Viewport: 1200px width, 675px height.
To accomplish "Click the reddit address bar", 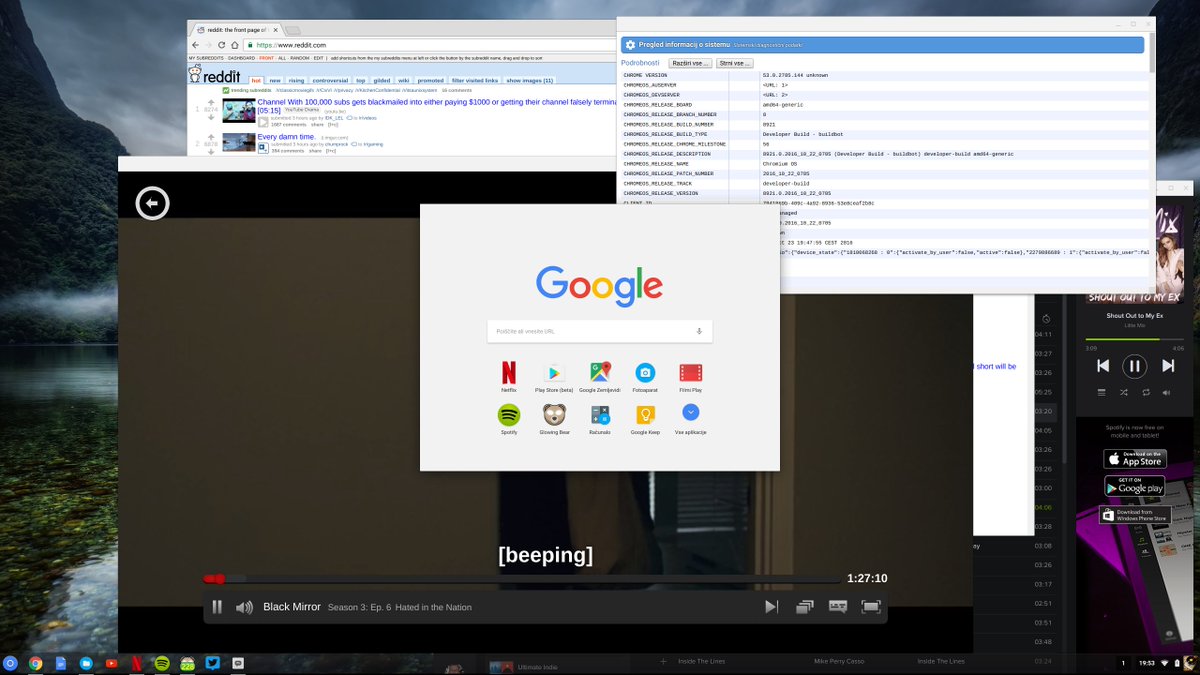I will click(430, 45).
